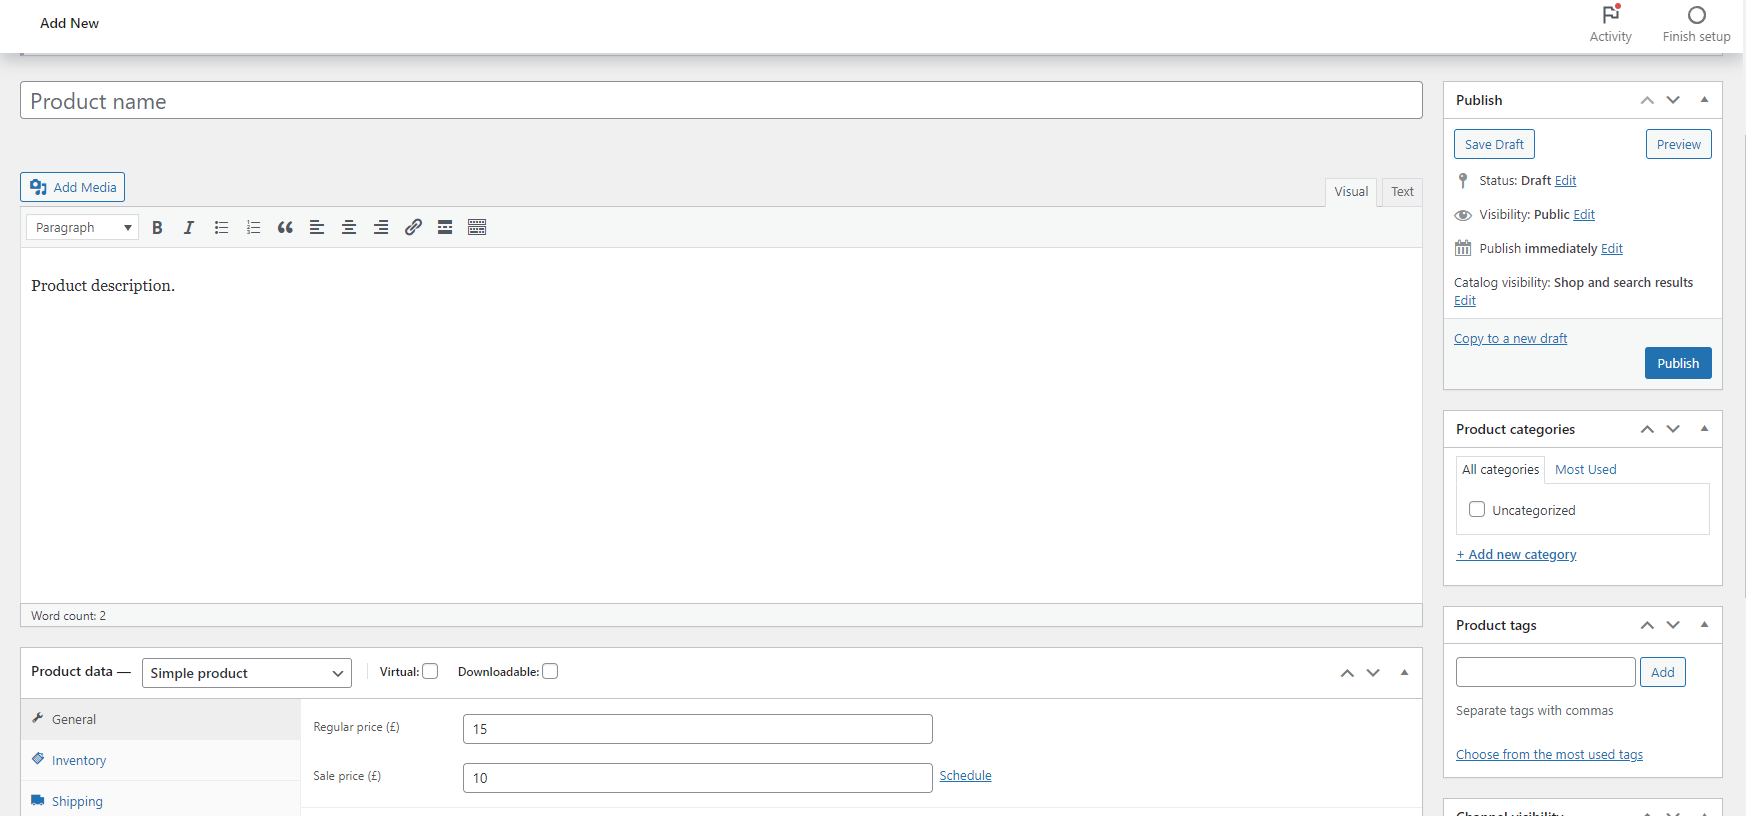Viewport: 1746px width, 816px height.
Task: Align text center
Action: tap(349, 228)
